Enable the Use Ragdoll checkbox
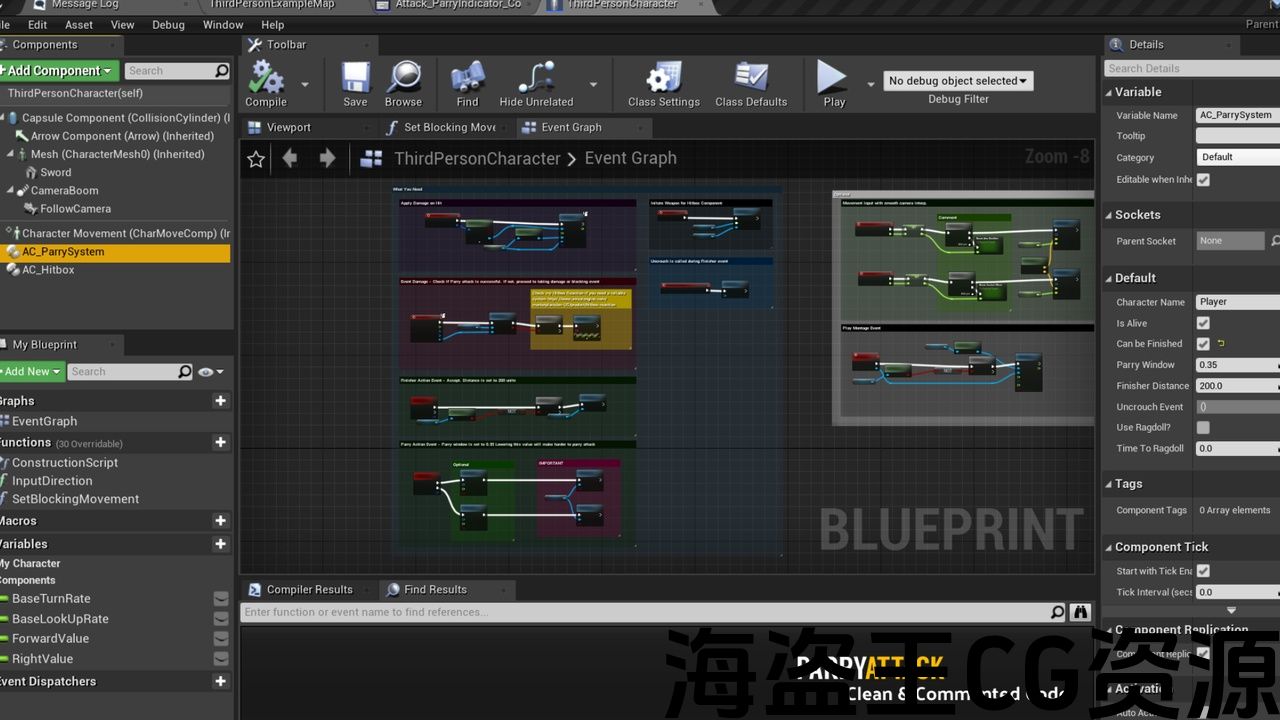 (x=1203, y=428)
